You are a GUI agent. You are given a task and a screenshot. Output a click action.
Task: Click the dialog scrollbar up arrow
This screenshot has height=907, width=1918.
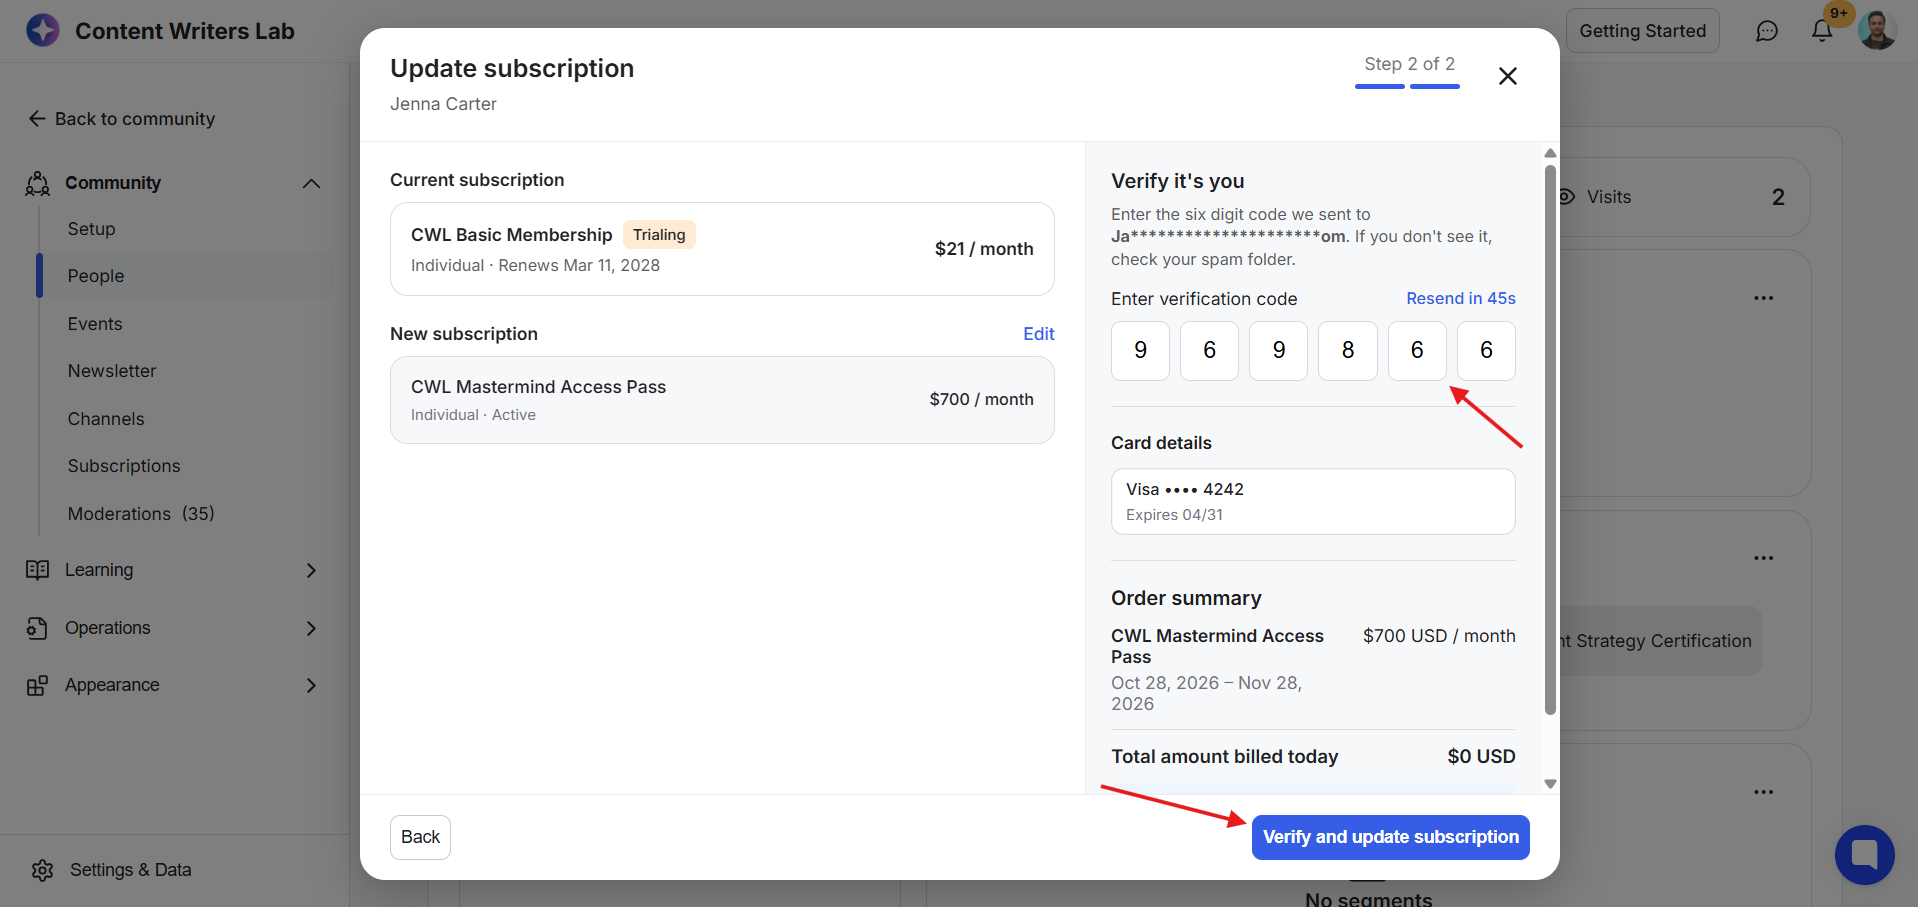pos(1550,153)
